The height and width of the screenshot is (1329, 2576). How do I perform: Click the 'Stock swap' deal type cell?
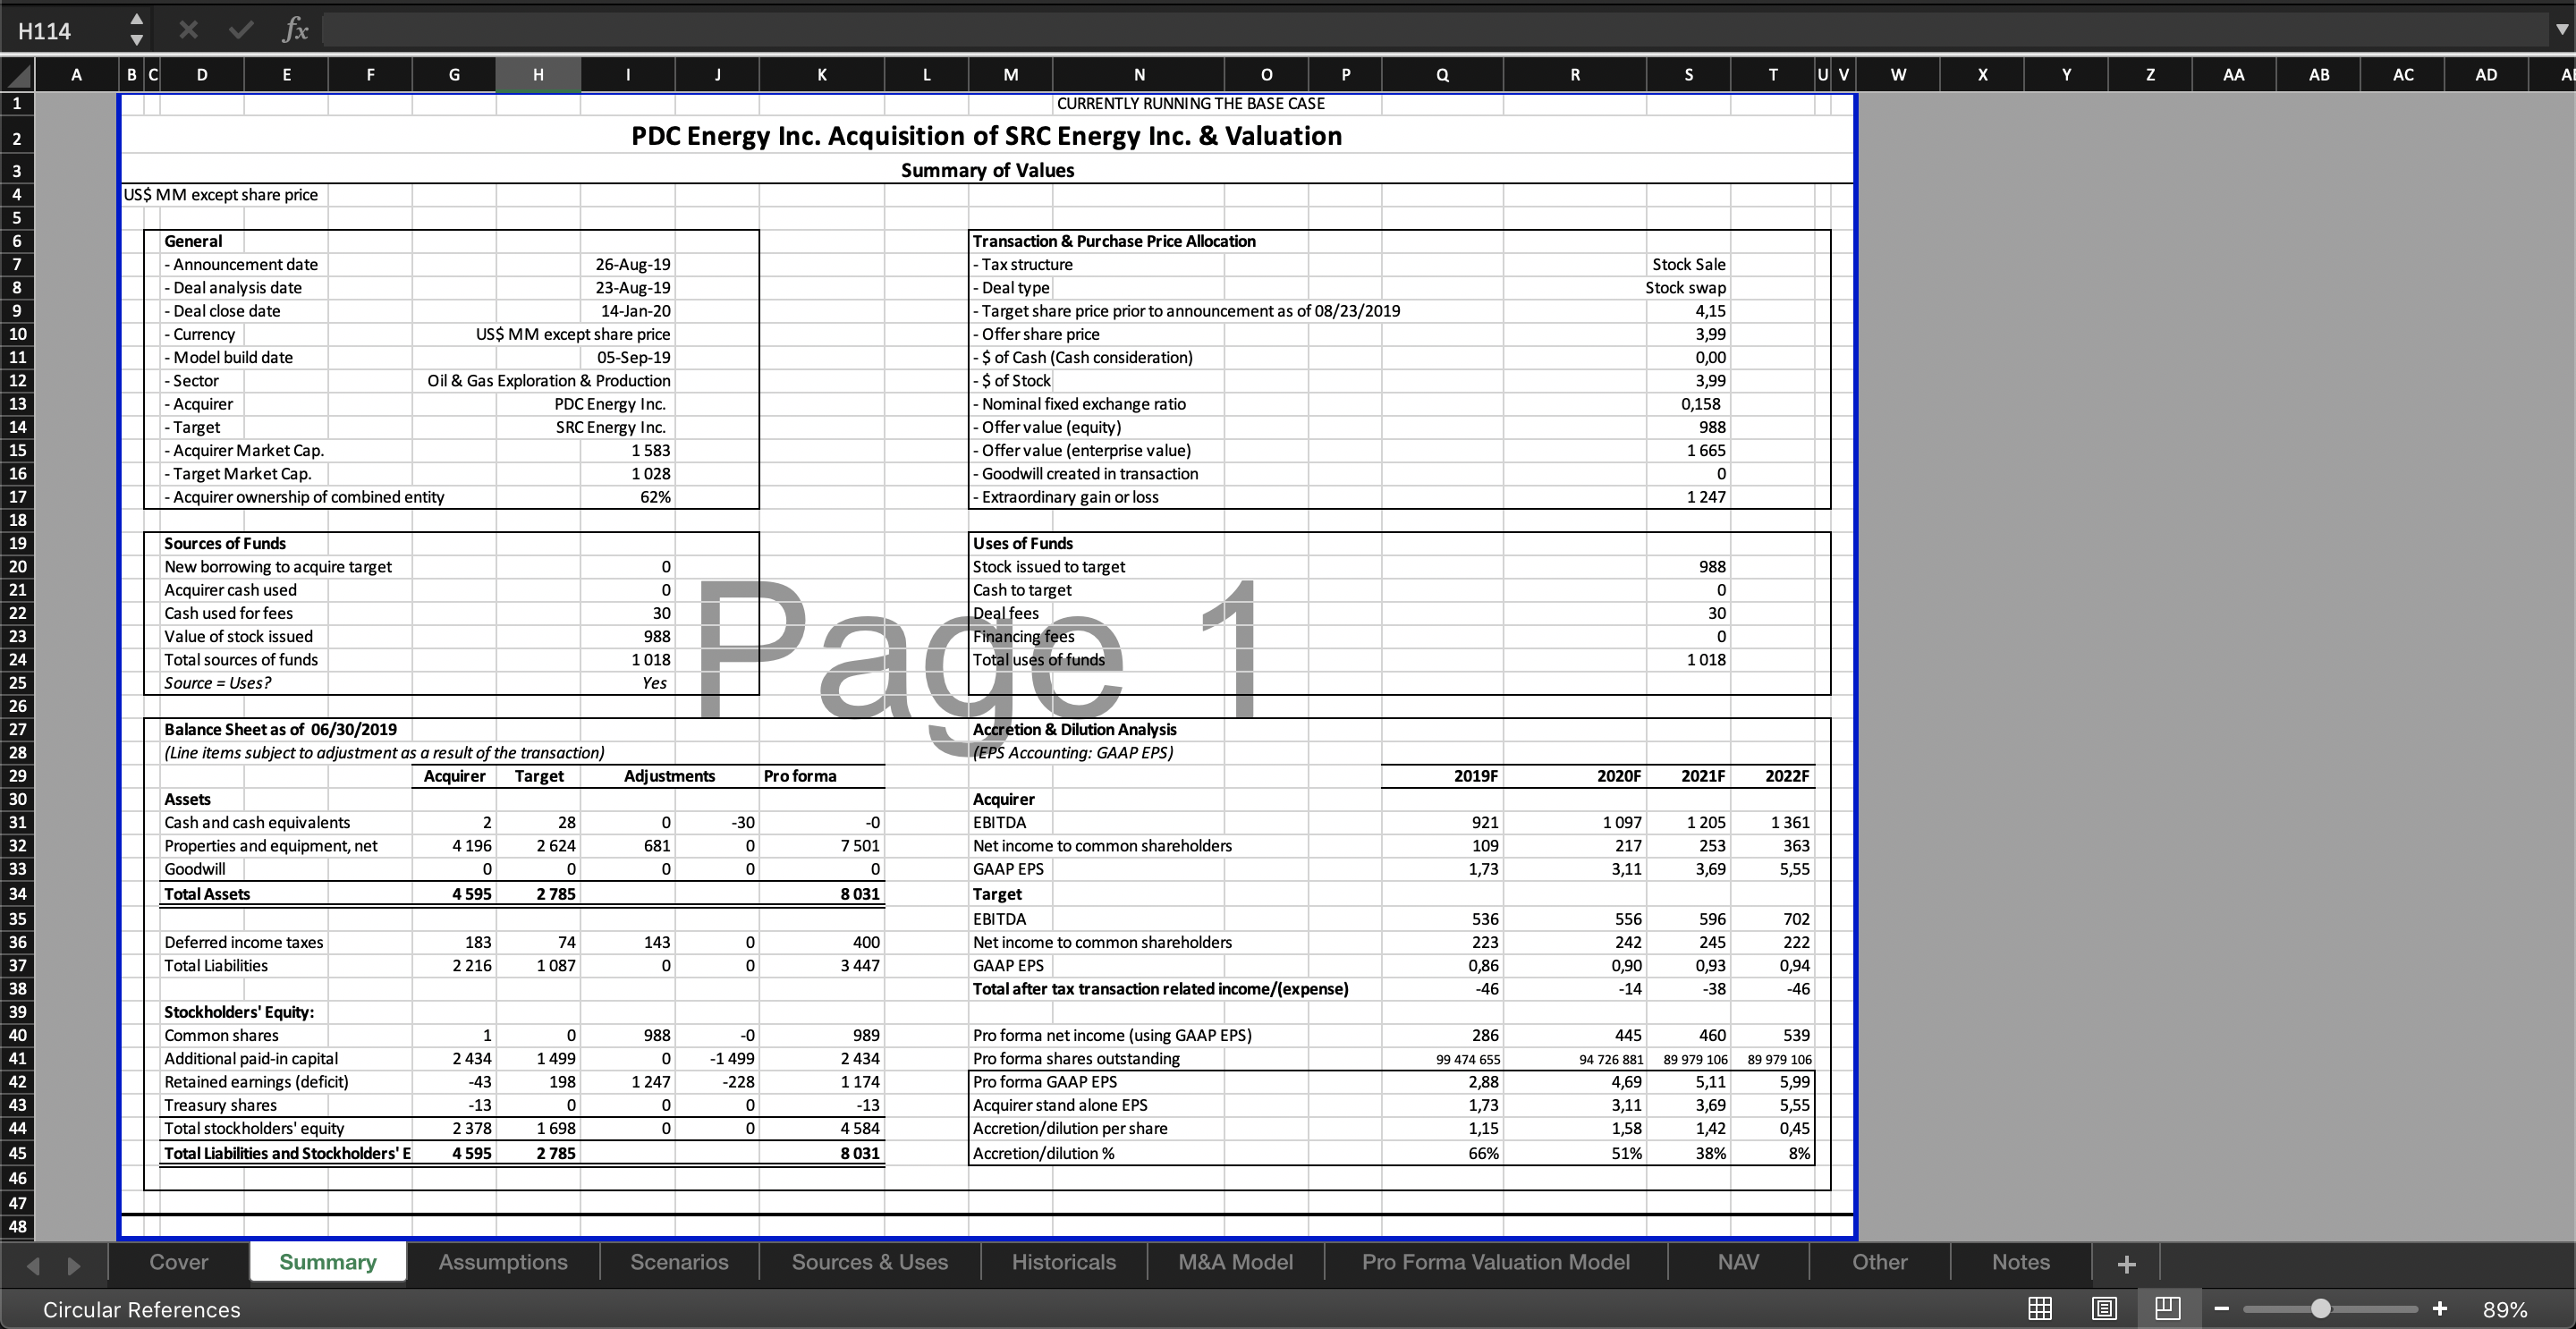pyautogui.click(x=1685, y=288)
